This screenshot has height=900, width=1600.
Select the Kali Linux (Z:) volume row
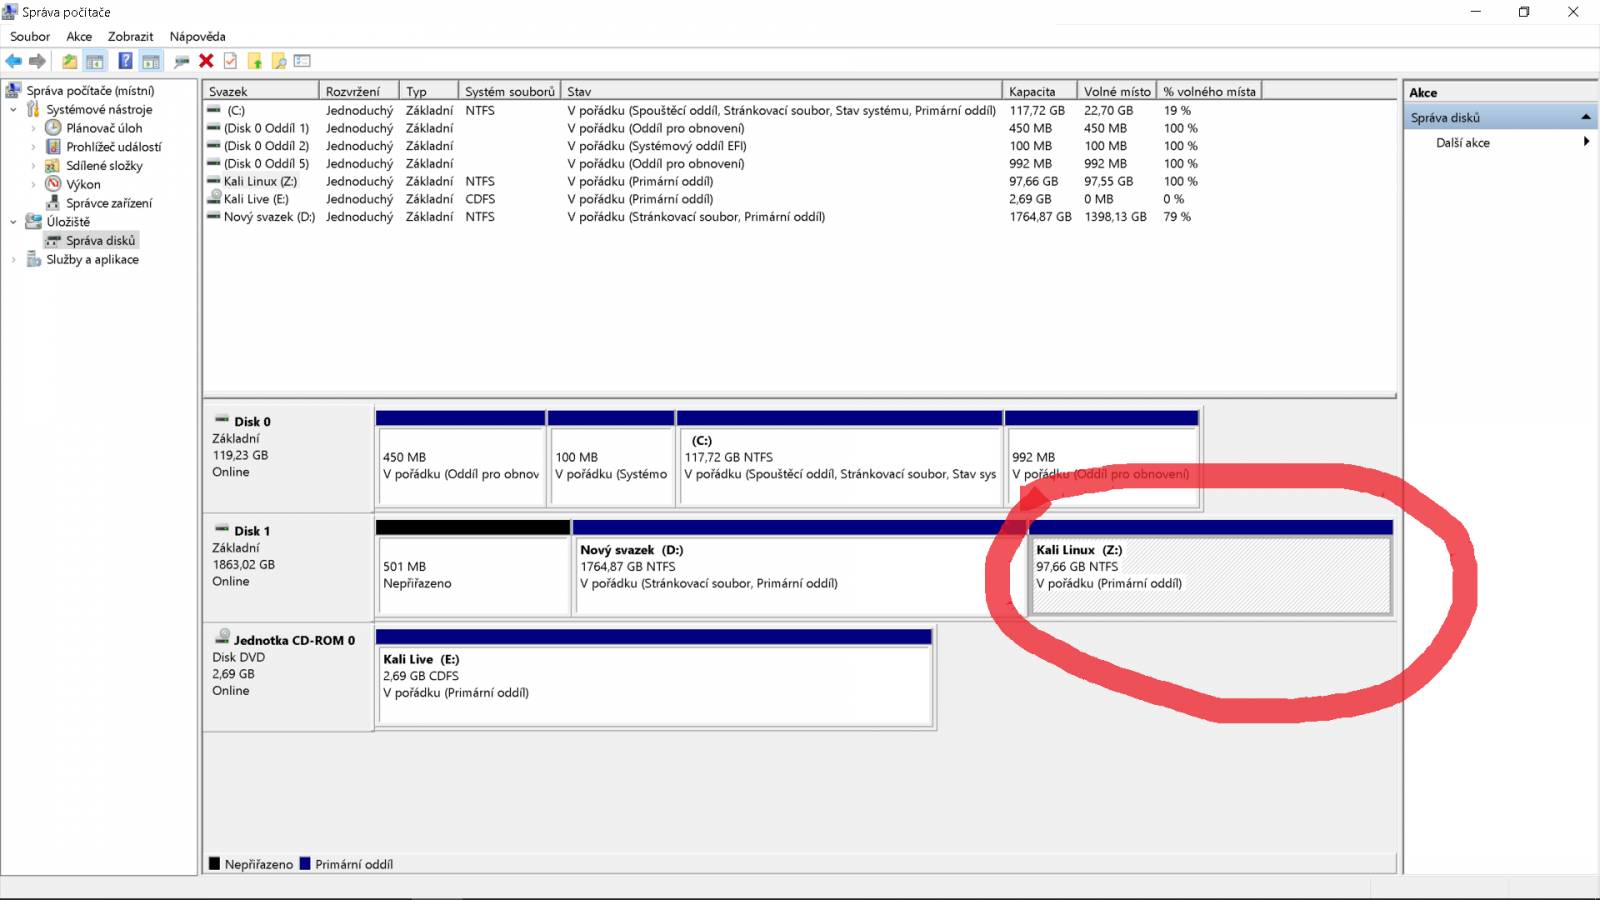(x=800, y=181)
